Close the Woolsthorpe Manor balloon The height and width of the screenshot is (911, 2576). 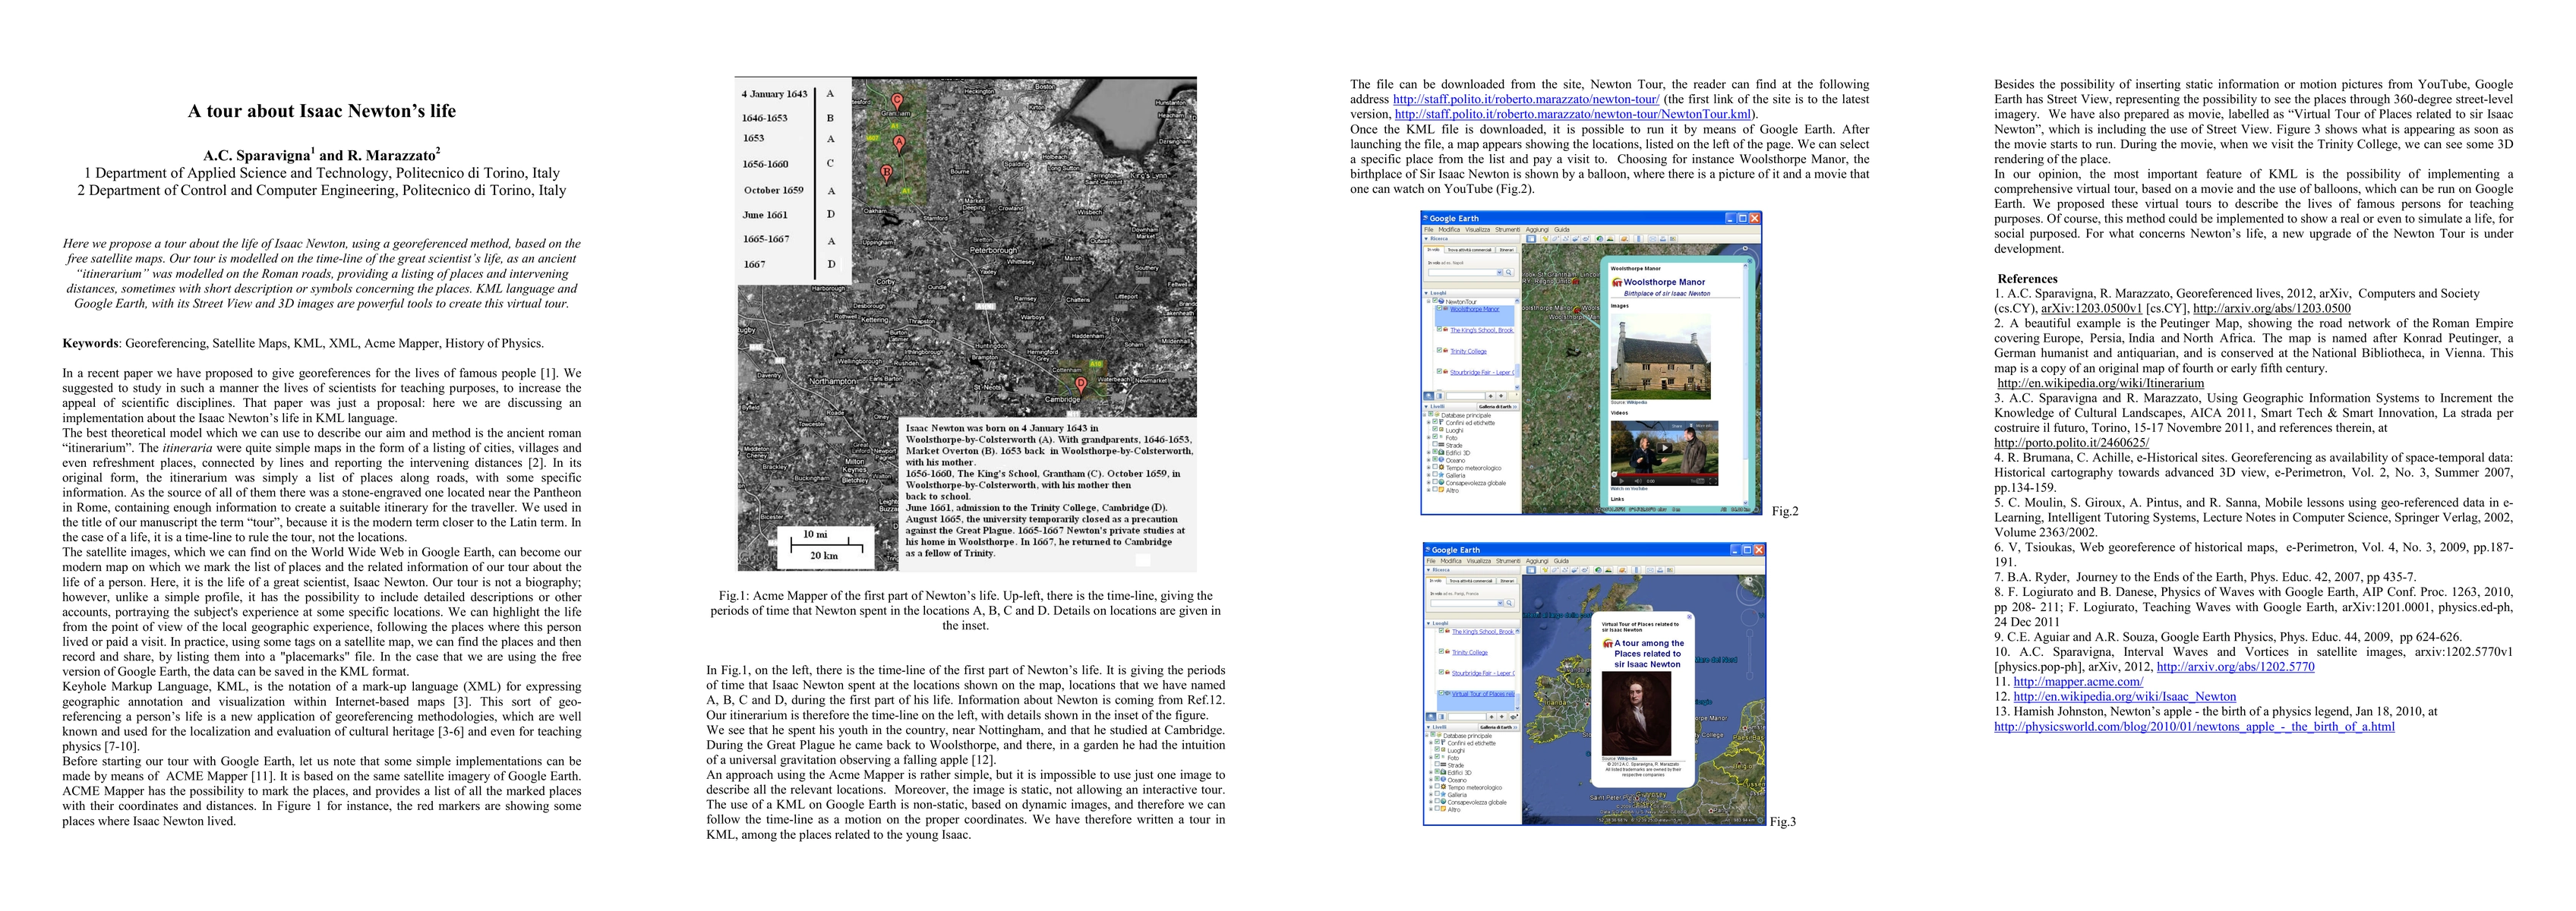tap(1750, 261)
